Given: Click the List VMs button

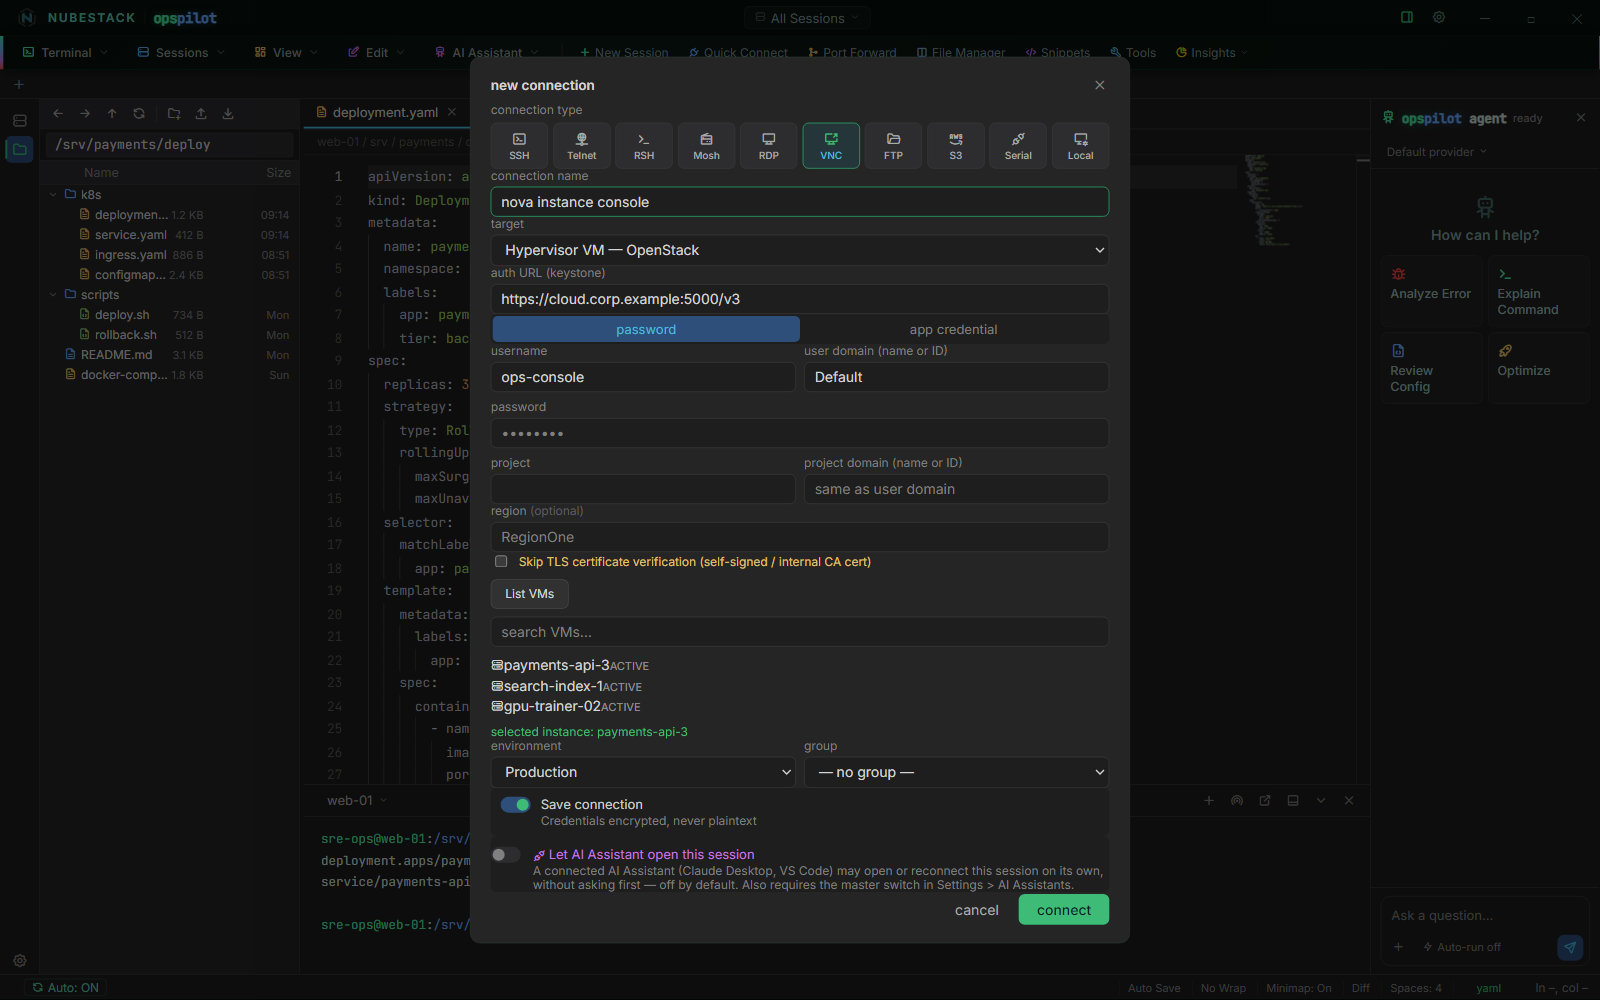Looking at the screenshot, I should tap(530, 594).
